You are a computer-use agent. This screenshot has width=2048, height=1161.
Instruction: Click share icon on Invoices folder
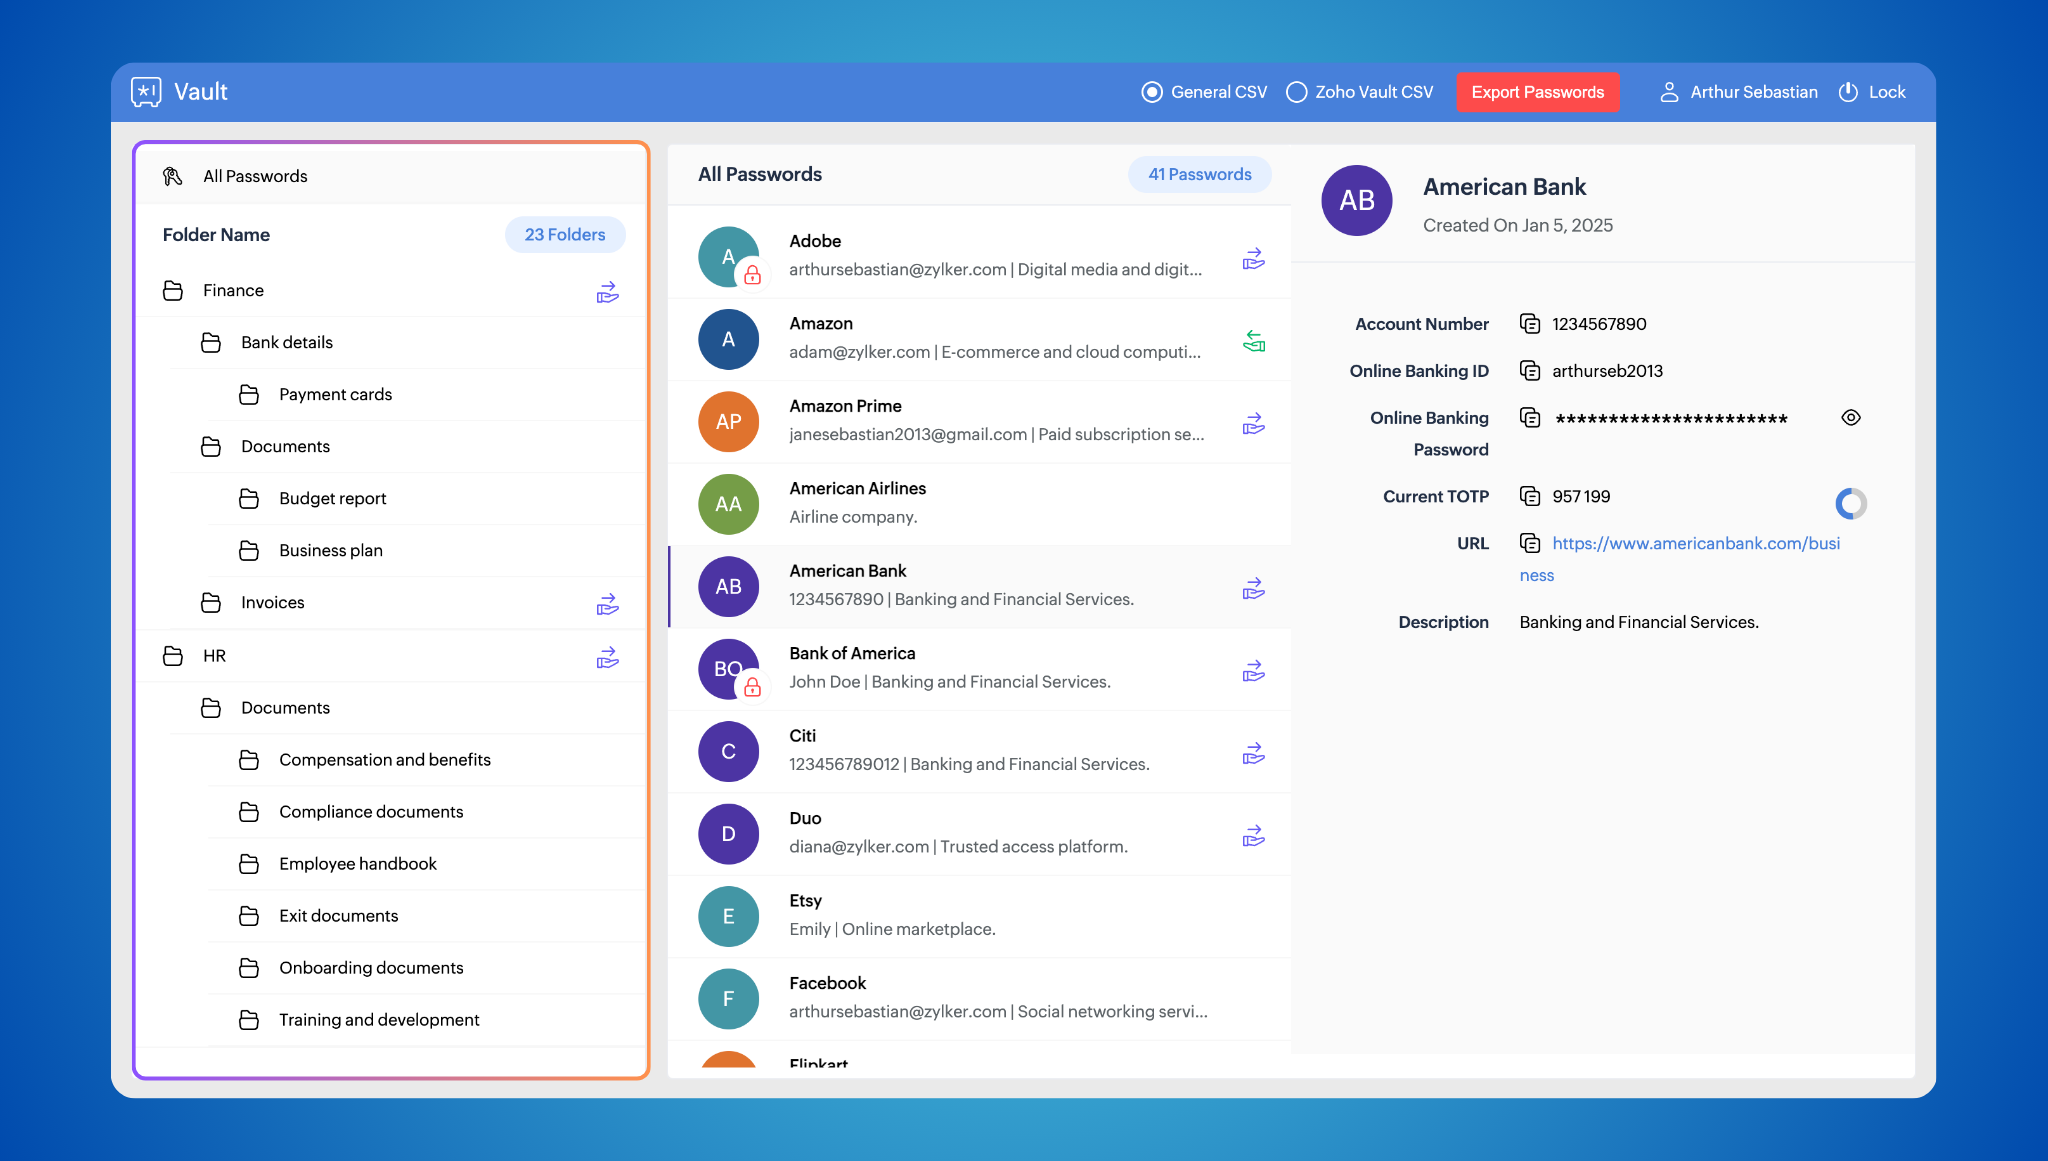(607, 604)
